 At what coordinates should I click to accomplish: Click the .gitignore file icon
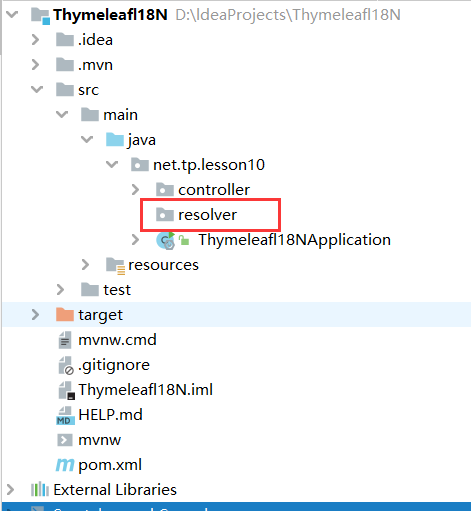66,366
